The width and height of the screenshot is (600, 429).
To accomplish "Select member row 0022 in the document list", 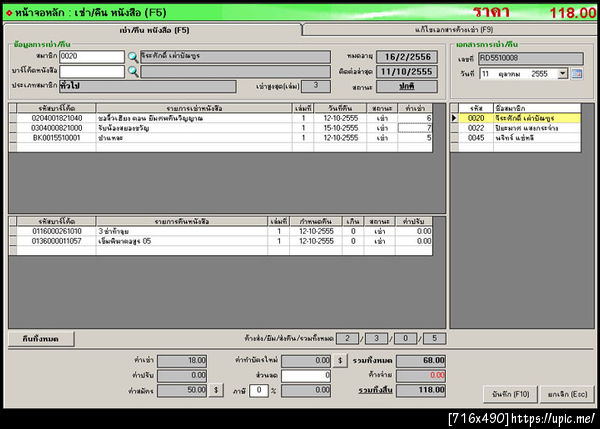I will (x=516, y=128).
